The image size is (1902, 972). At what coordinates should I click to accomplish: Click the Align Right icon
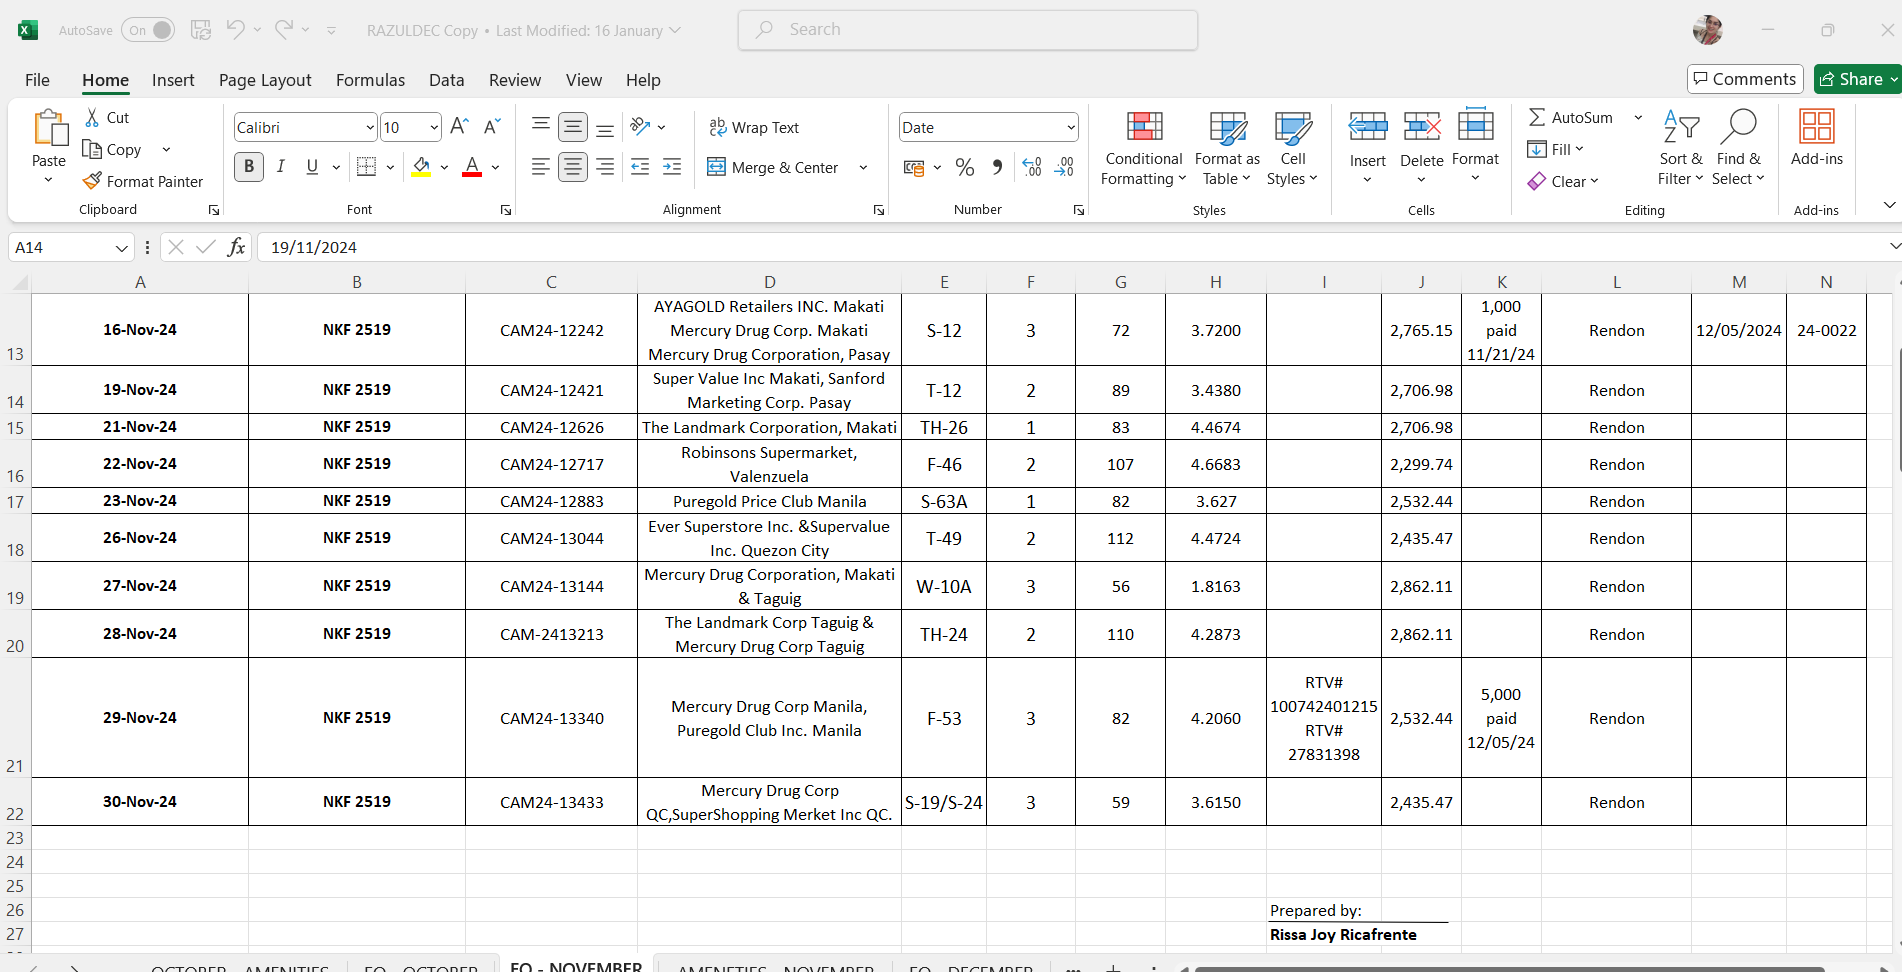pyautogui.click(x=605, y=167)
